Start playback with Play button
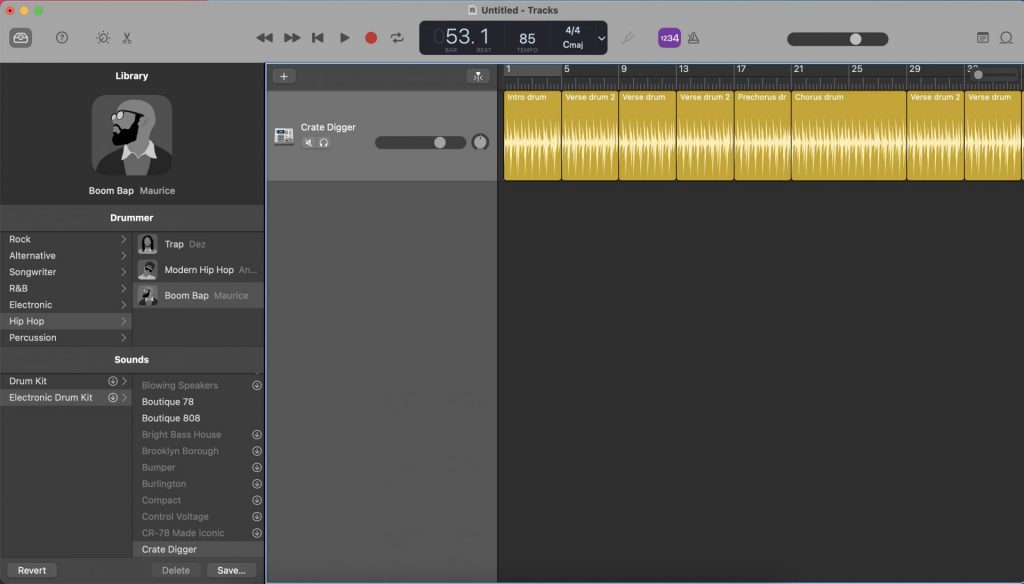 [x=344, y=38]
